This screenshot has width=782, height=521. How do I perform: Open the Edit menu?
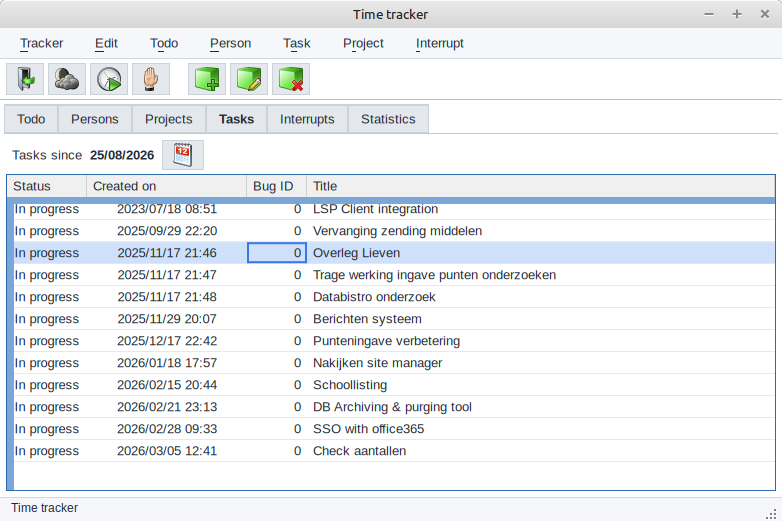106,43
